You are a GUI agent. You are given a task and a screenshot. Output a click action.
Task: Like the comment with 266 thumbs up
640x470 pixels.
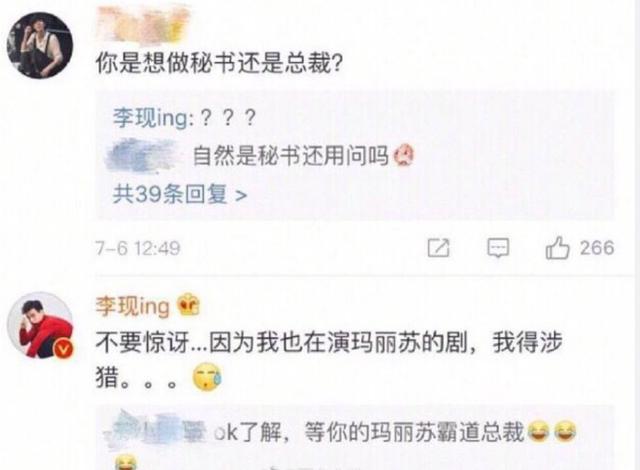[x=557, y=248]
